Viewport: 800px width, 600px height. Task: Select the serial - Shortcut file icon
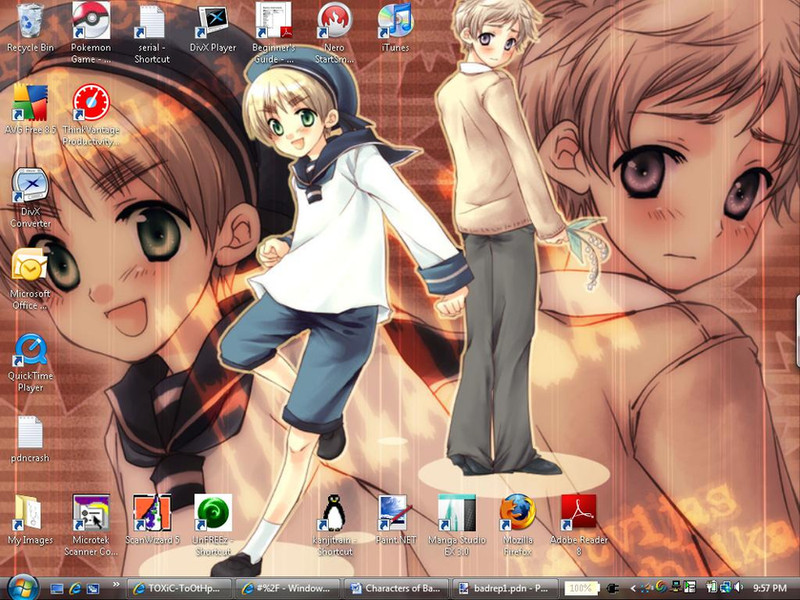click(151, 21)
